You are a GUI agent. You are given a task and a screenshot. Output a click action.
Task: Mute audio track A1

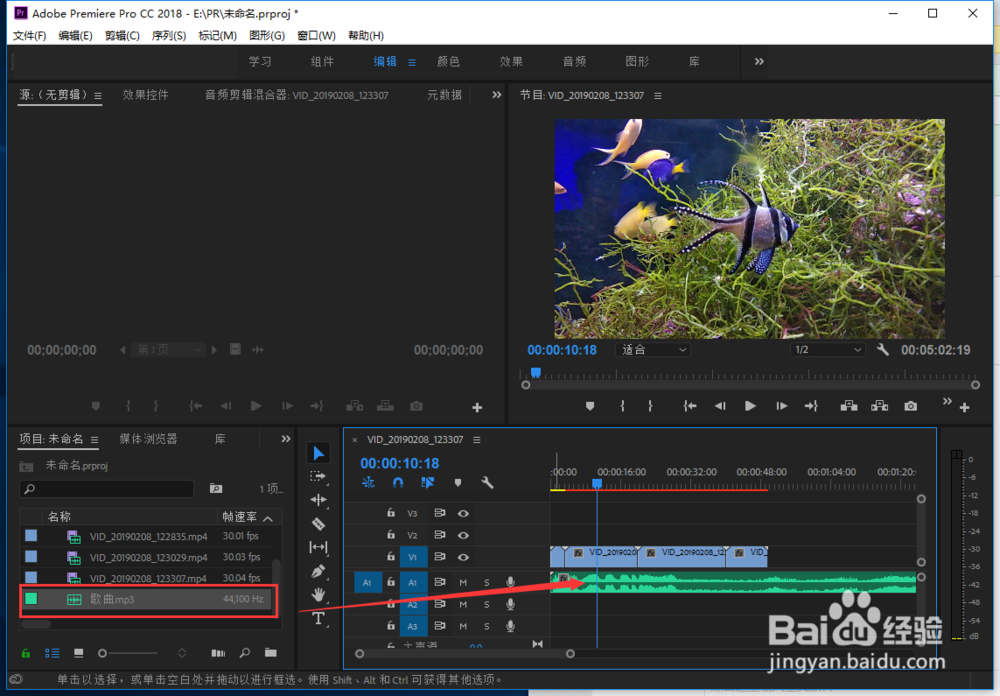463,582
